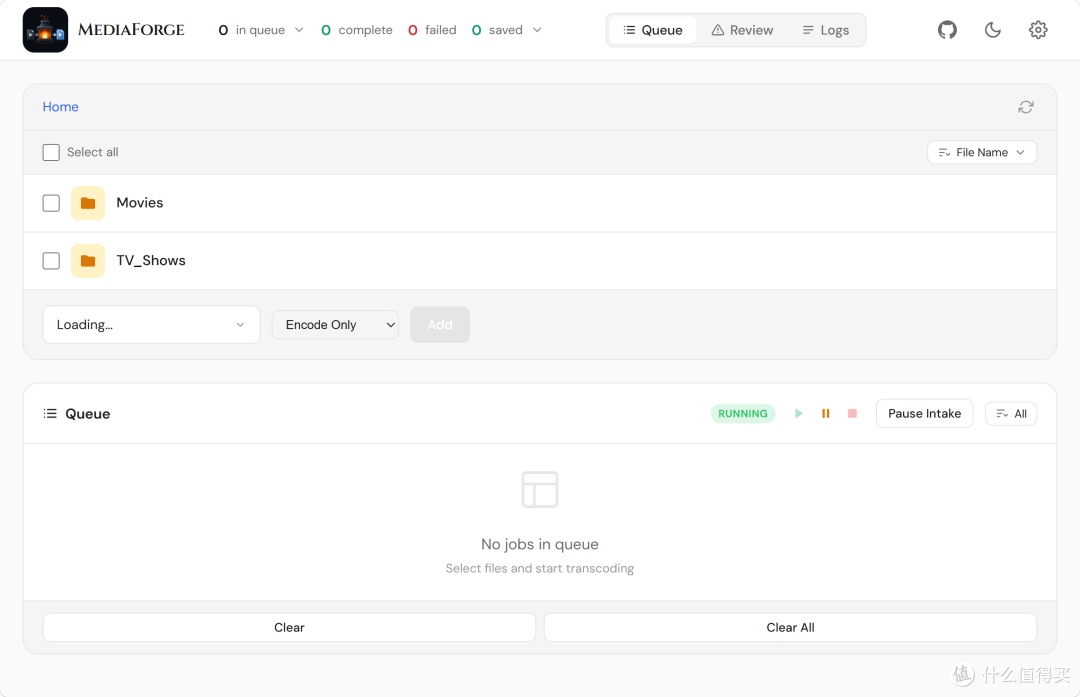Screen dimensions: 1080x697
Task: Open the TV_Shows folder icon
Action: (x=87, y=261)
